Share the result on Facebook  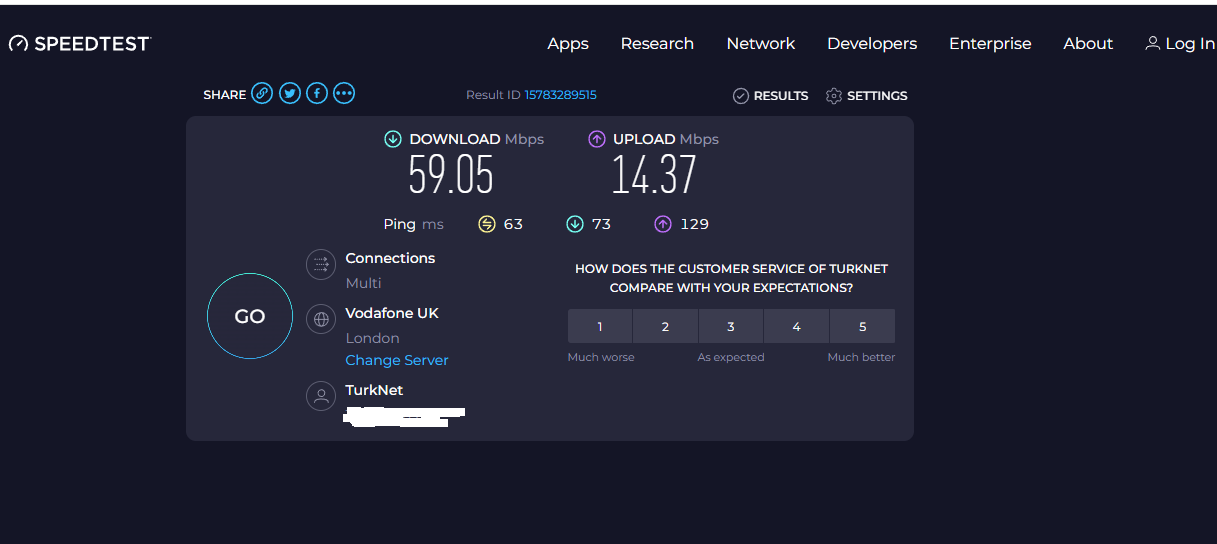coord(317,94)
